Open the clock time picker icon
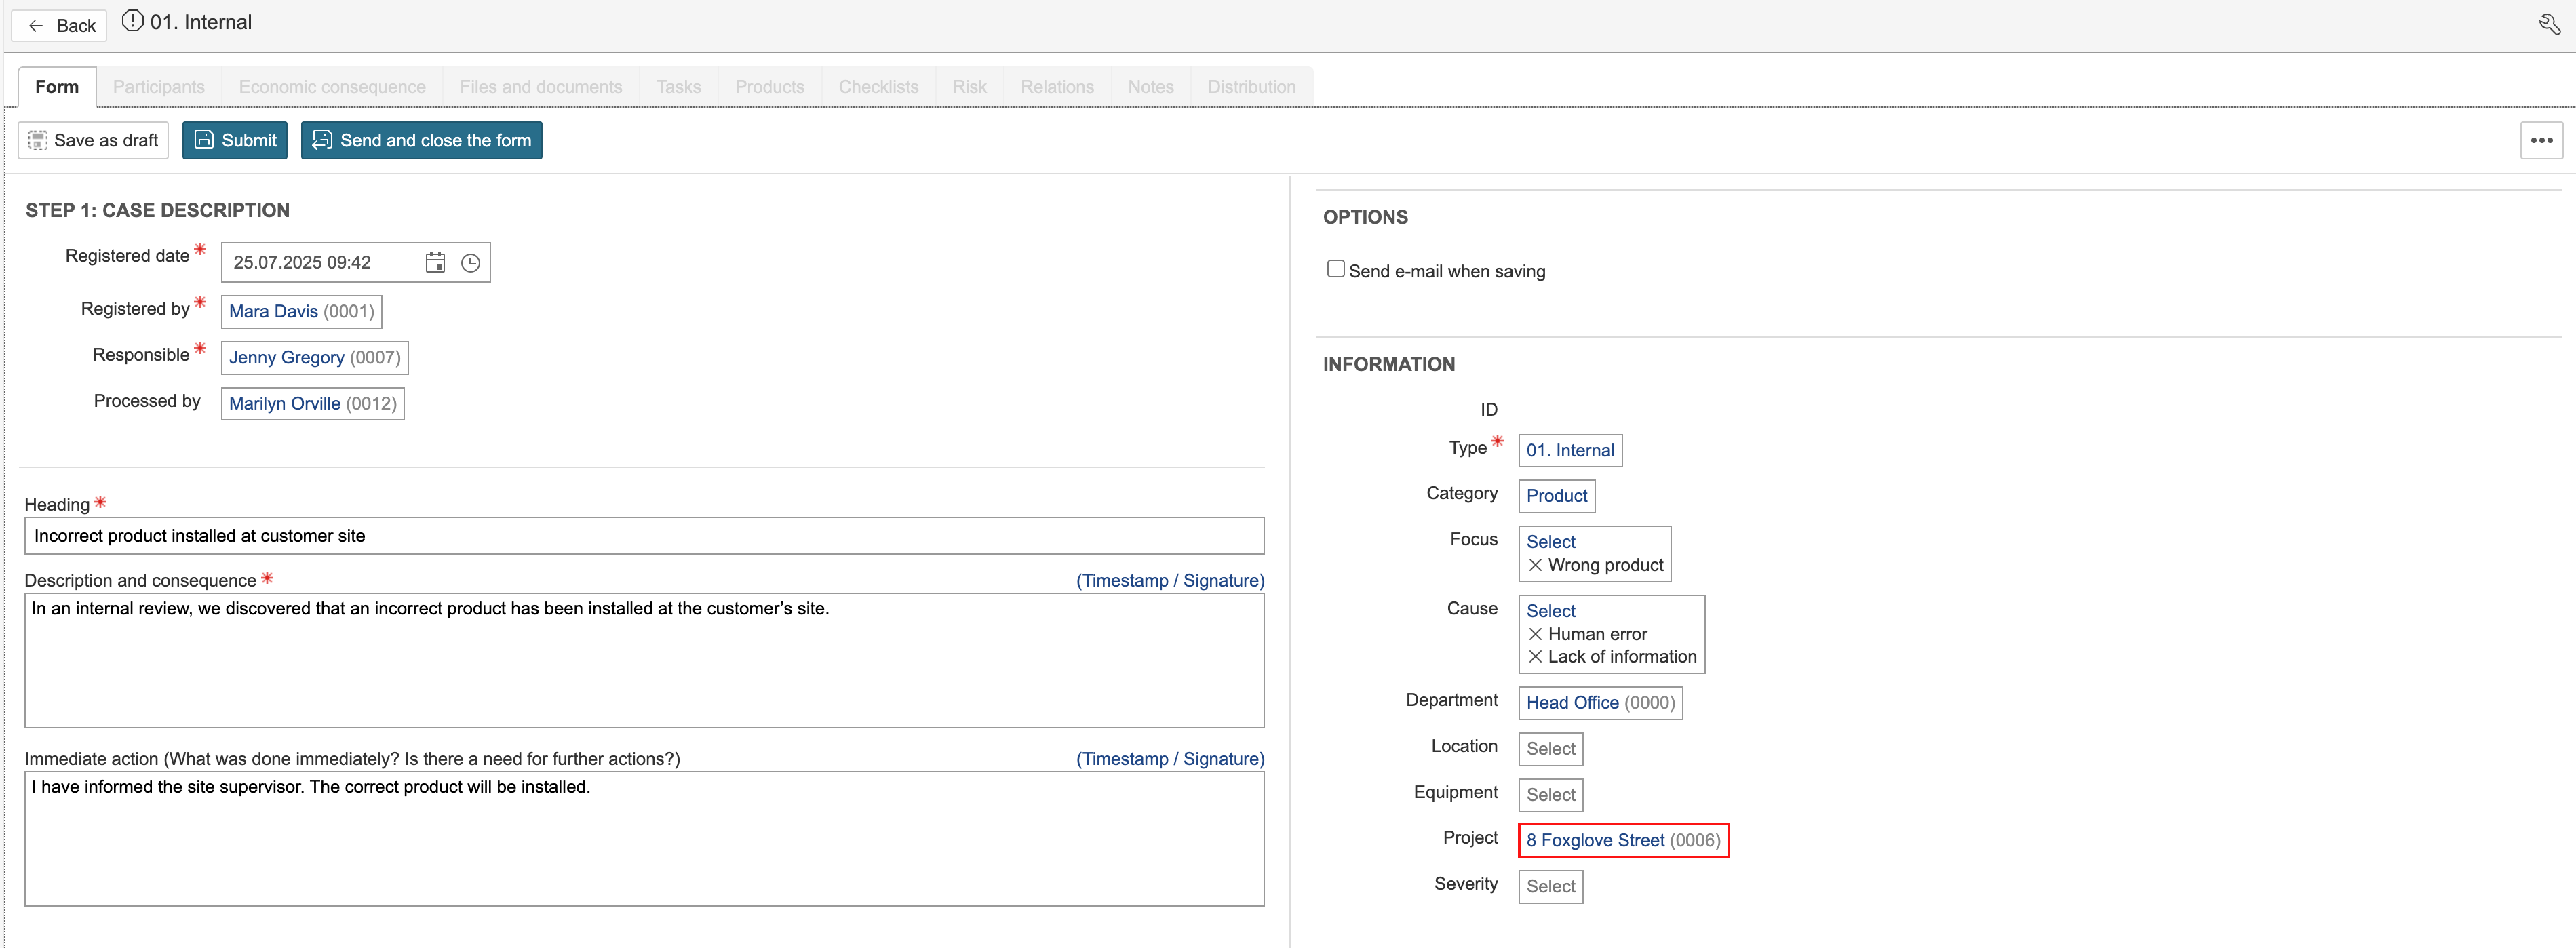The height and width of the screenshot is (948, 2576). pyautogui.click(x=470, y=262)
